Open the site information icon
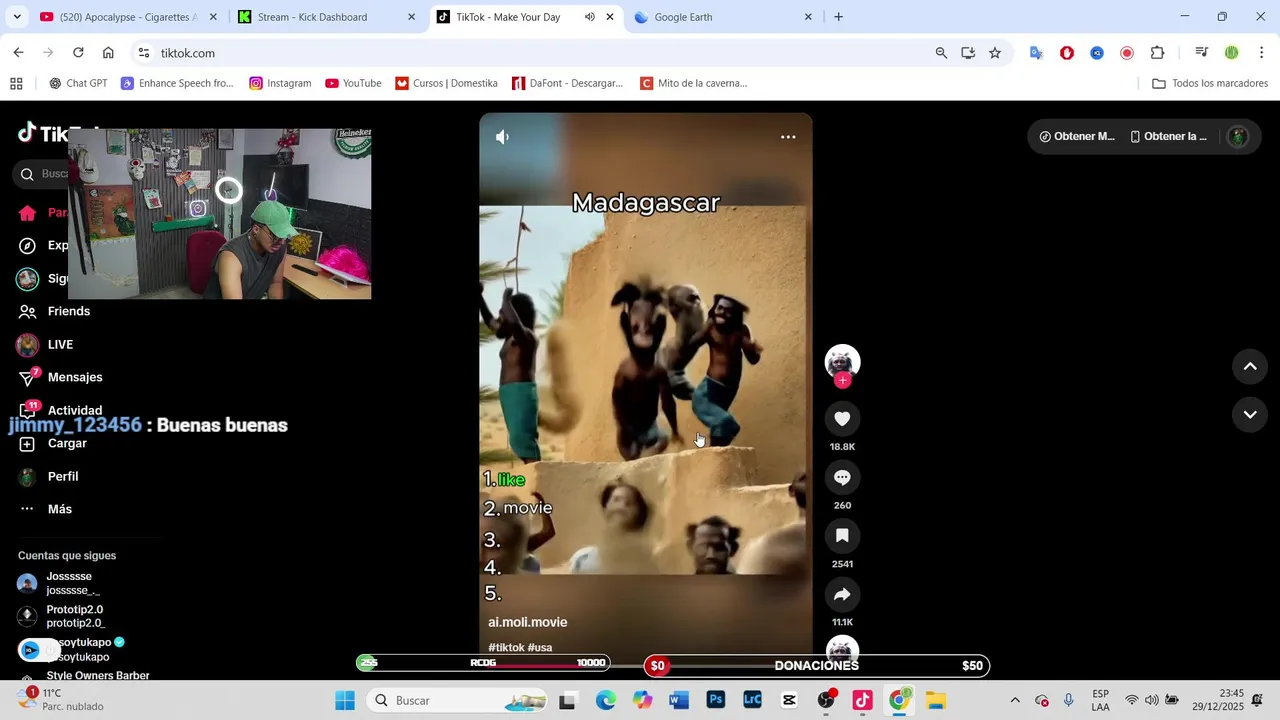Screen dimensions: 1280x720 tap(144, 53)
